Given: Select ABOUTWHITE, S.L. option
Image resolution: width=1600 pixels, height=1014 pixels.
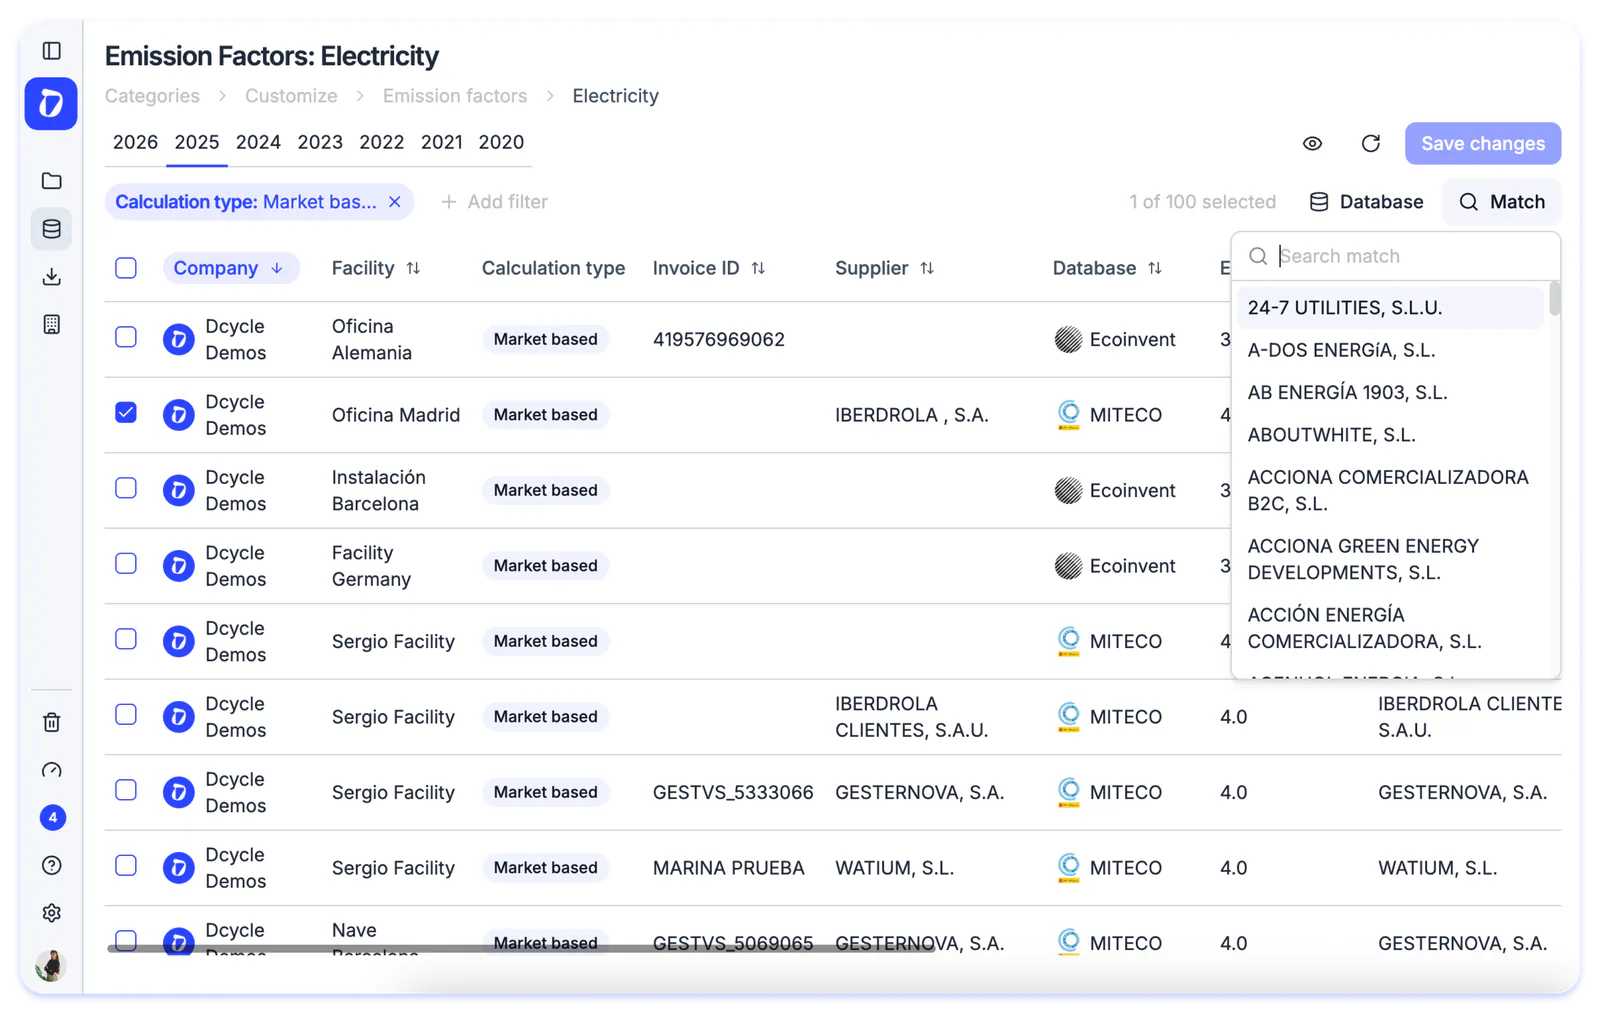Looking at the screenshot, I should click(x=1390, y=435).
